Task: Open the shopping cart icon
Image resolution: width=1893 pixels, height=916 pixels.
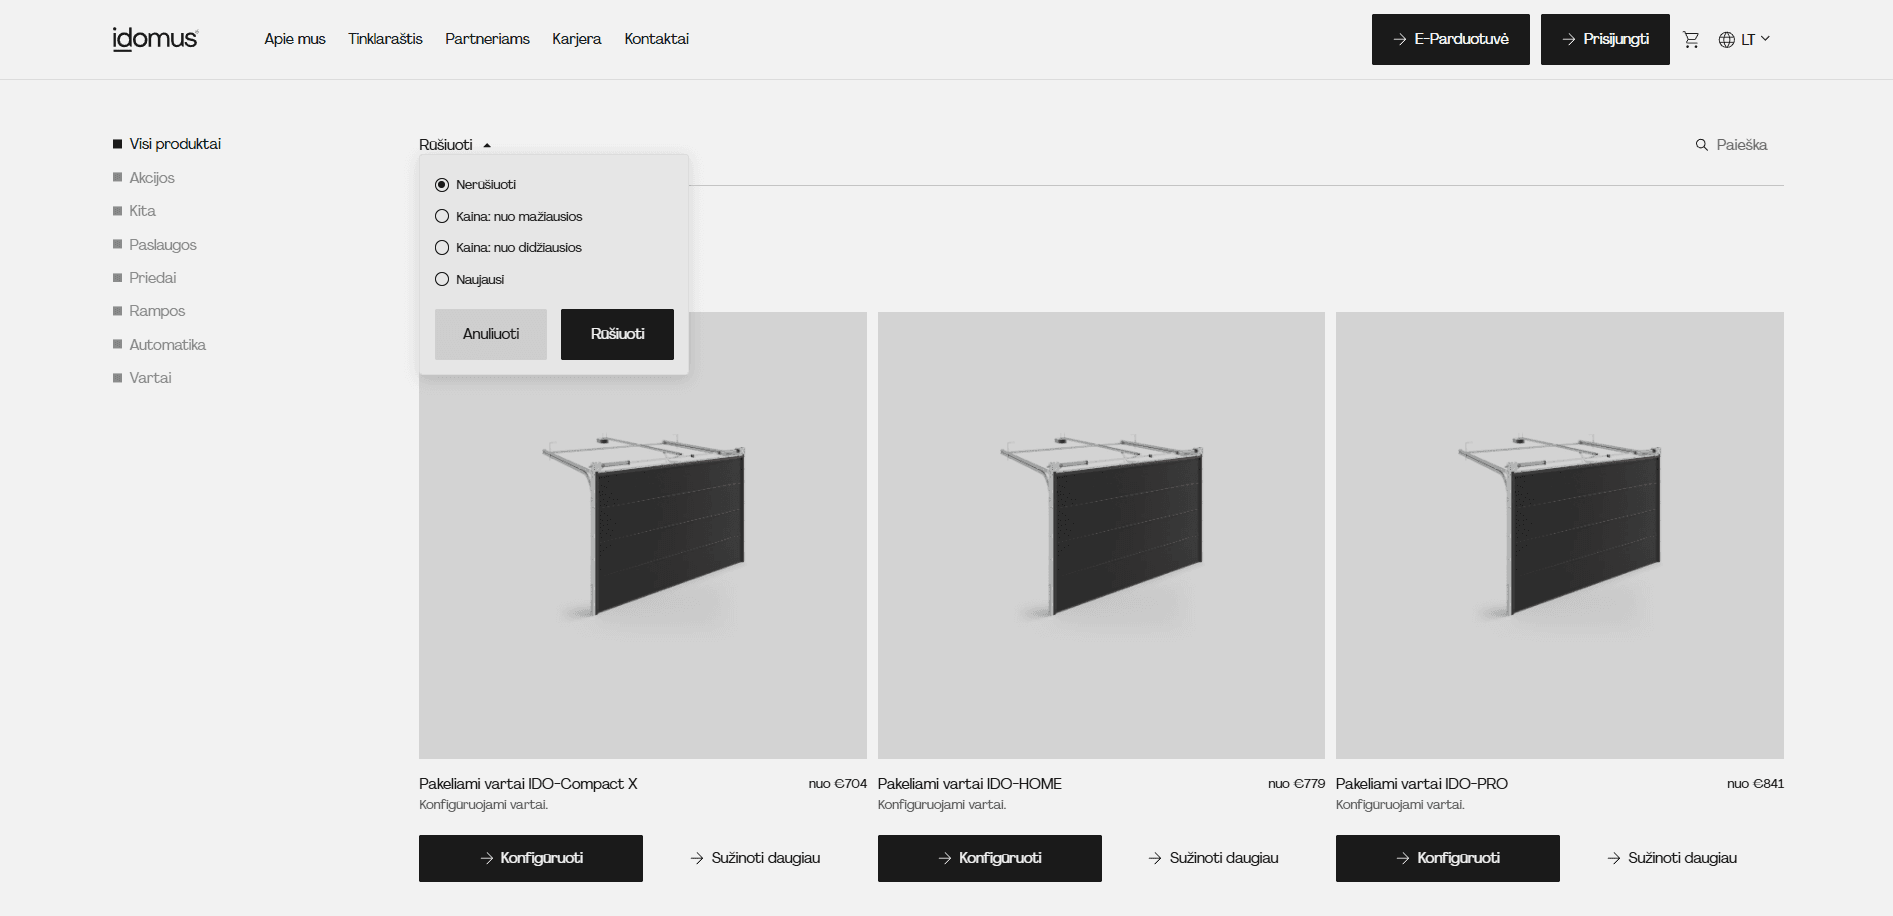Action: (1691, 40)
